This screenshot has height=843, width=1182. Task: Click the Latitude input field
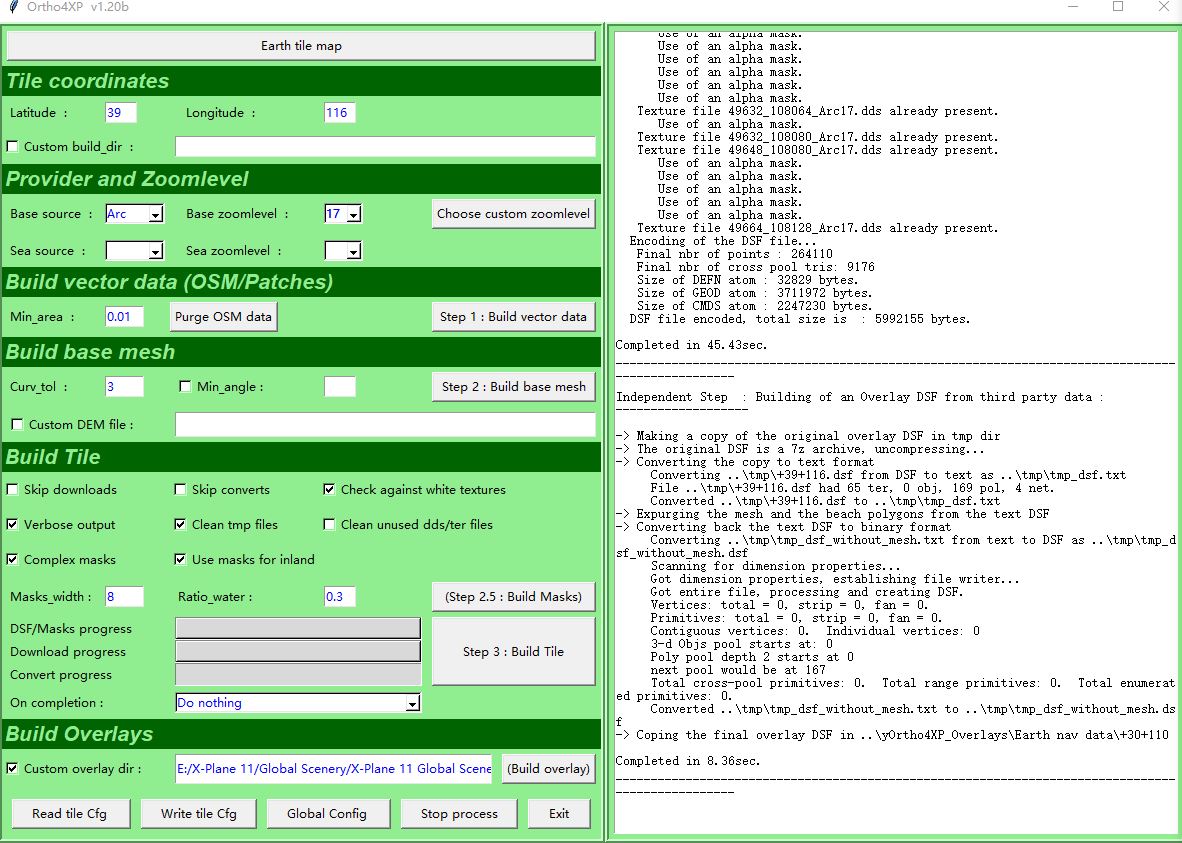(121, 113)
